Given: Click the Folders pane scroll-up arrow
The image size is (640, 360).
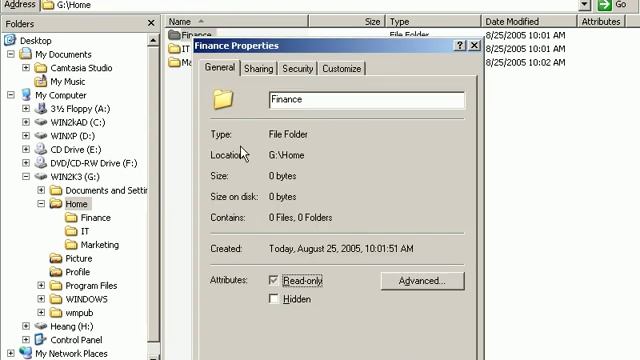Looking at the screenshot, I should click(x=153, y=40).
